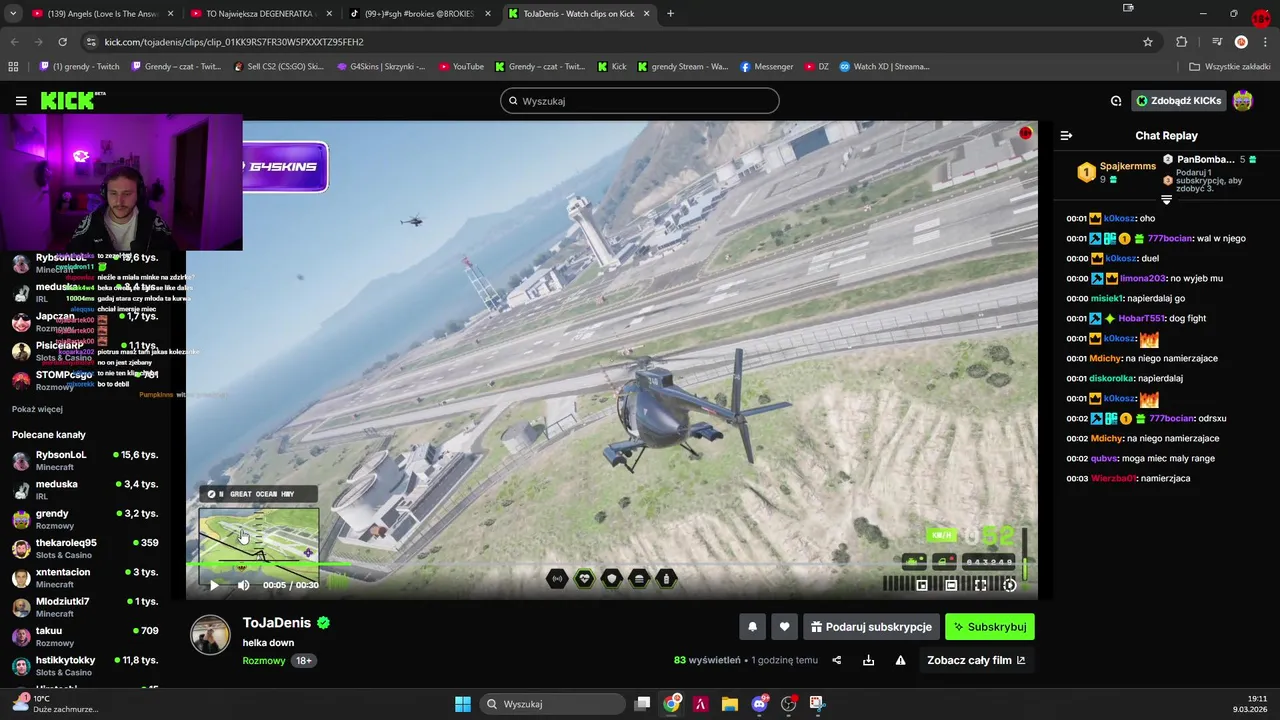Collapse the Chat Replay panel
Screen dimensions: 1280x720
(x=1066, y=135)
